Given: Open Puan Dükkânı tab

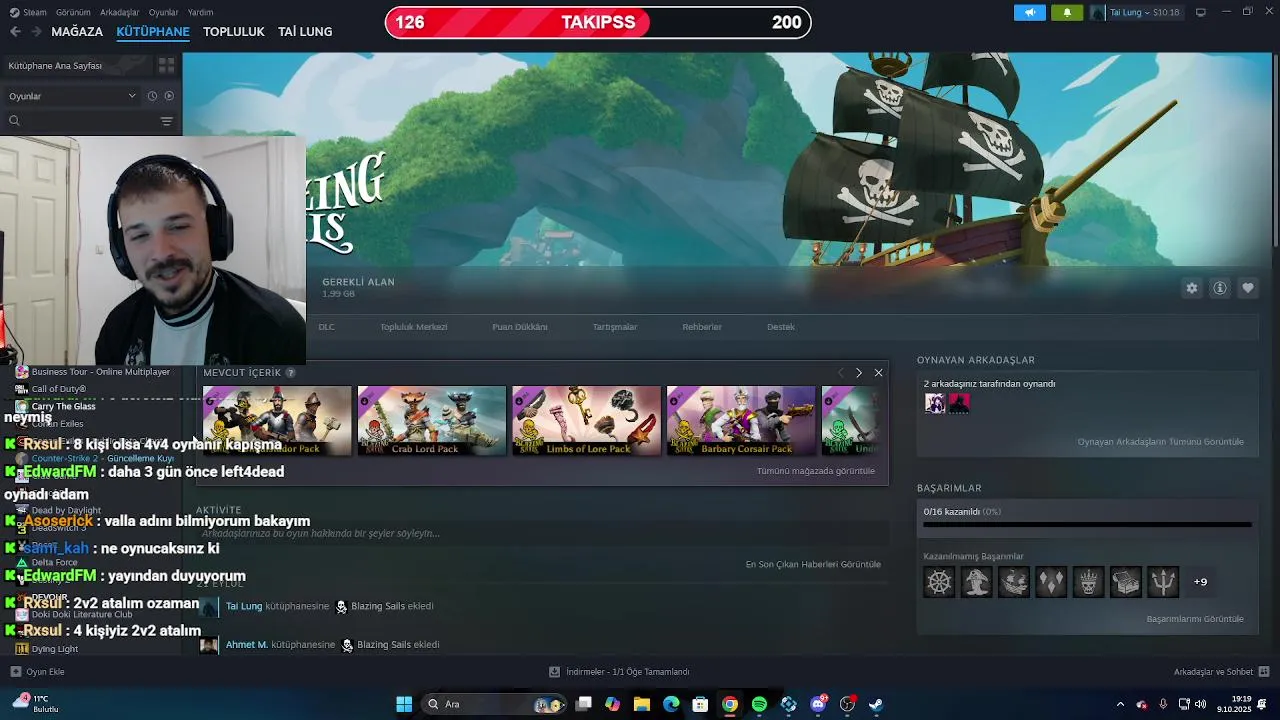Looking at the screenshot, I should click(520, 327).
